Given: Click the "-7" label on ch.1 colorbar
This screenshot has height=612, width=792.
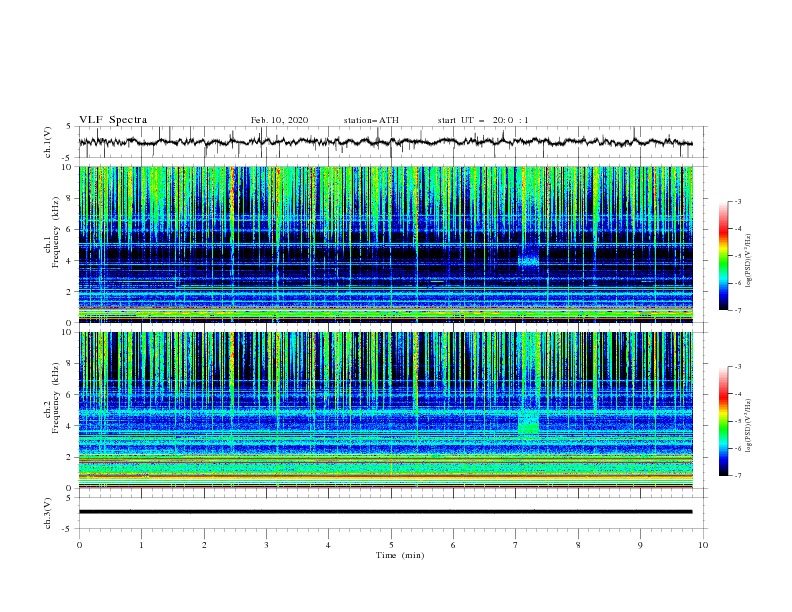Looking at the screenshot, I should point(737,310).
